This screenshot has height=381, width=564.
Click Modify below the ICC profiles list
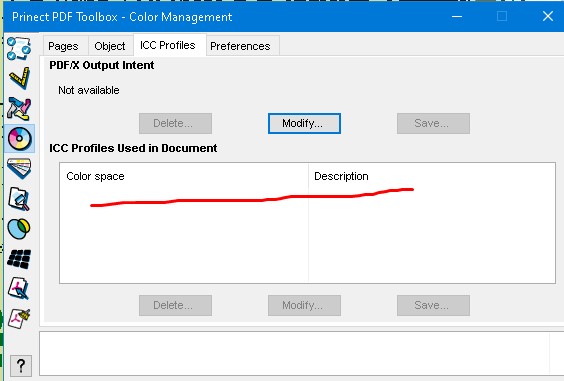pos(304,305)
